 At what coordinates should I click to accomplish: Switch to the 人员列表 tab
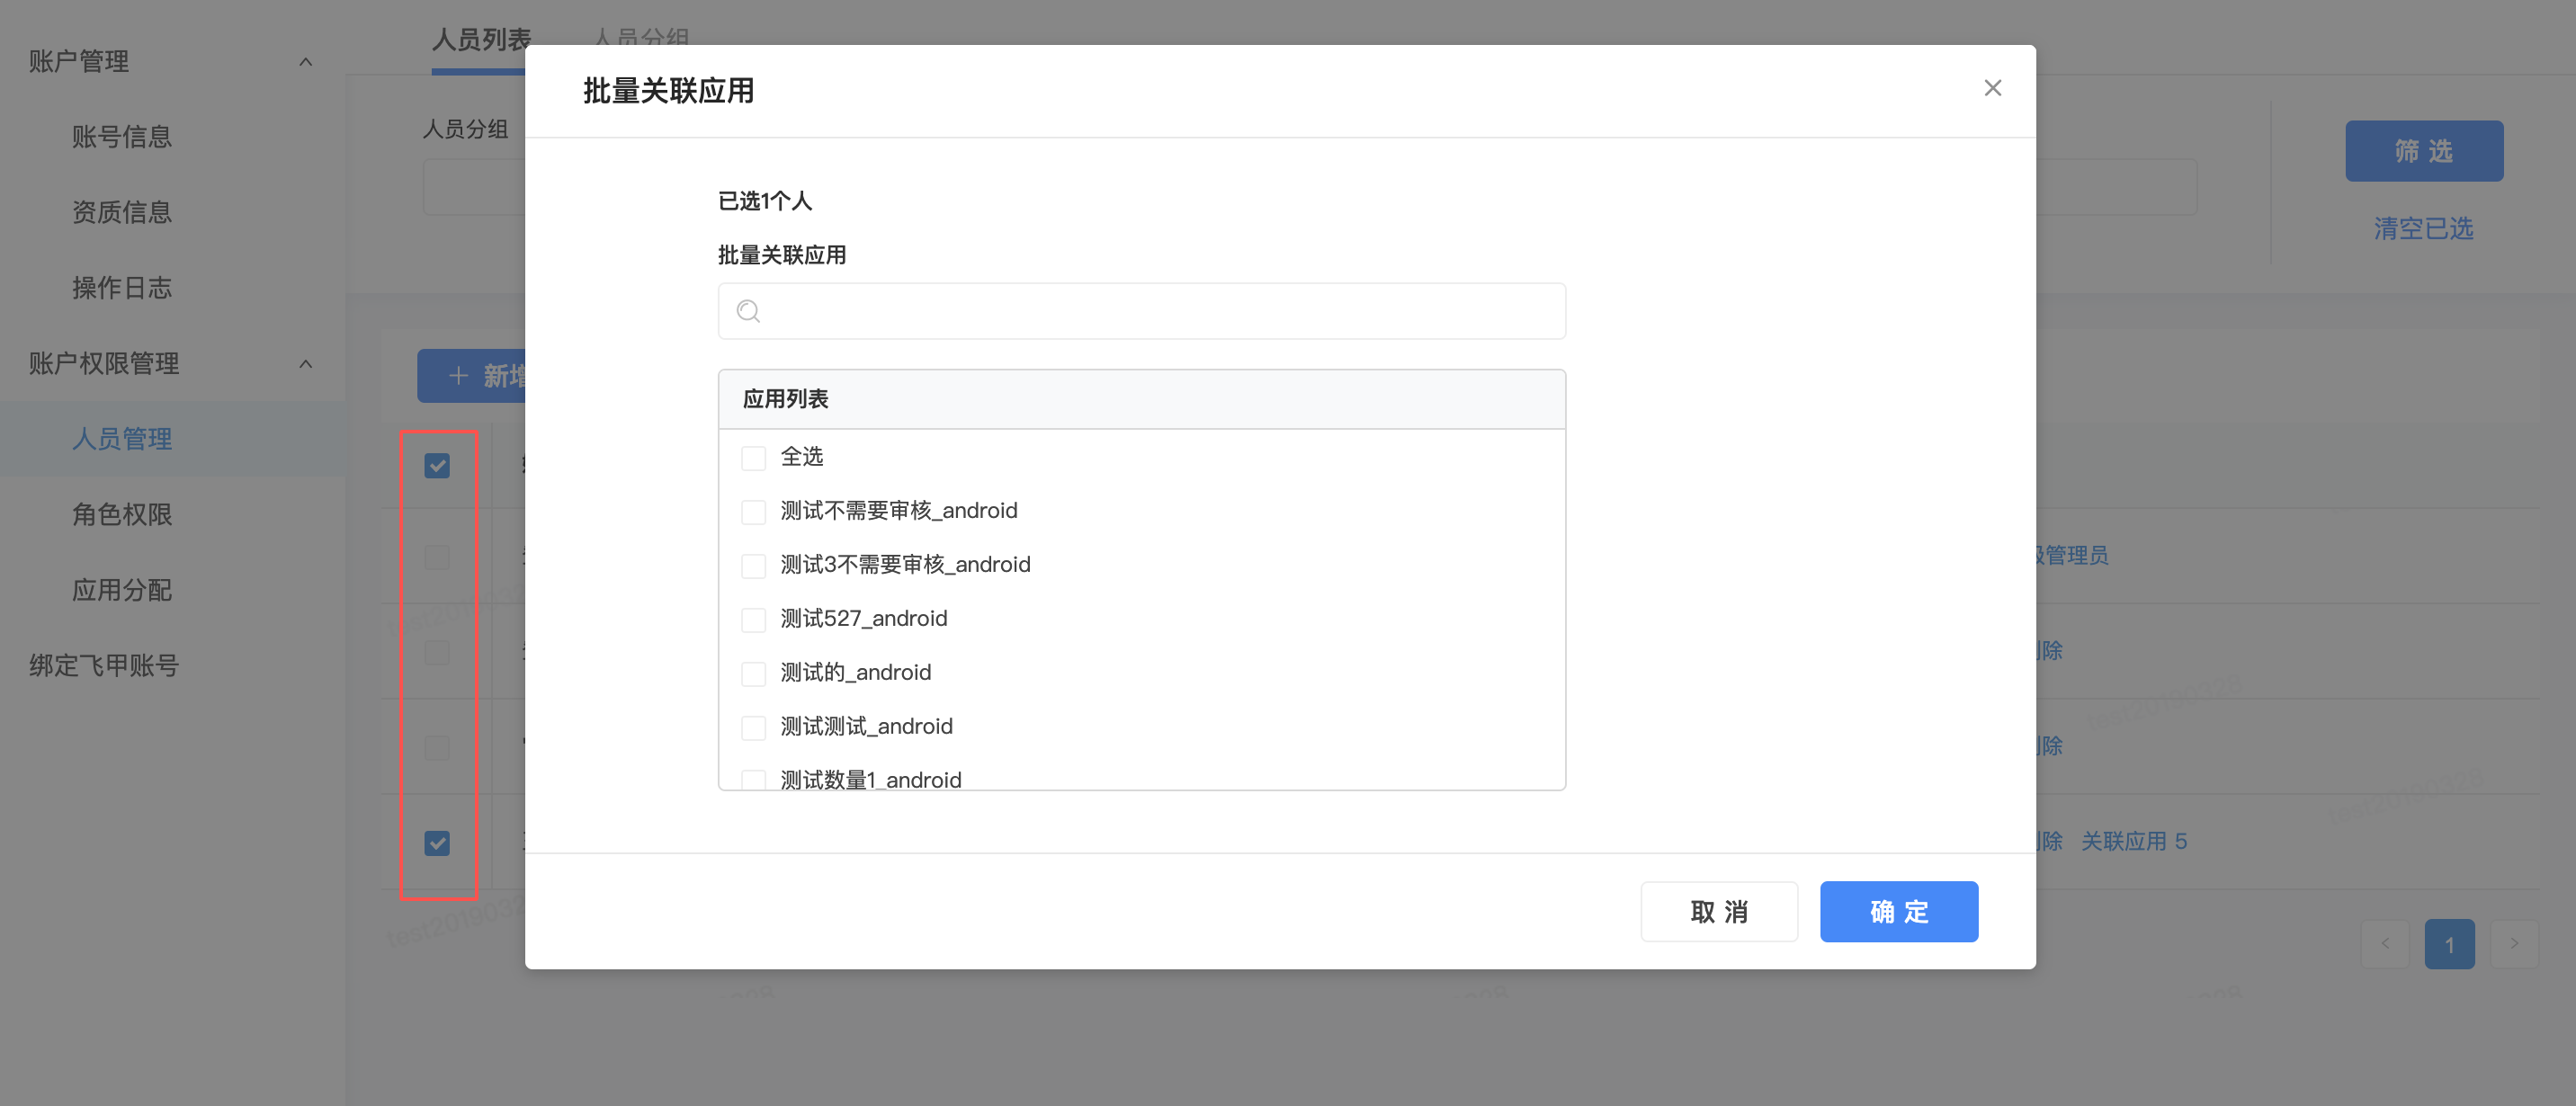[x=481, y=40]
